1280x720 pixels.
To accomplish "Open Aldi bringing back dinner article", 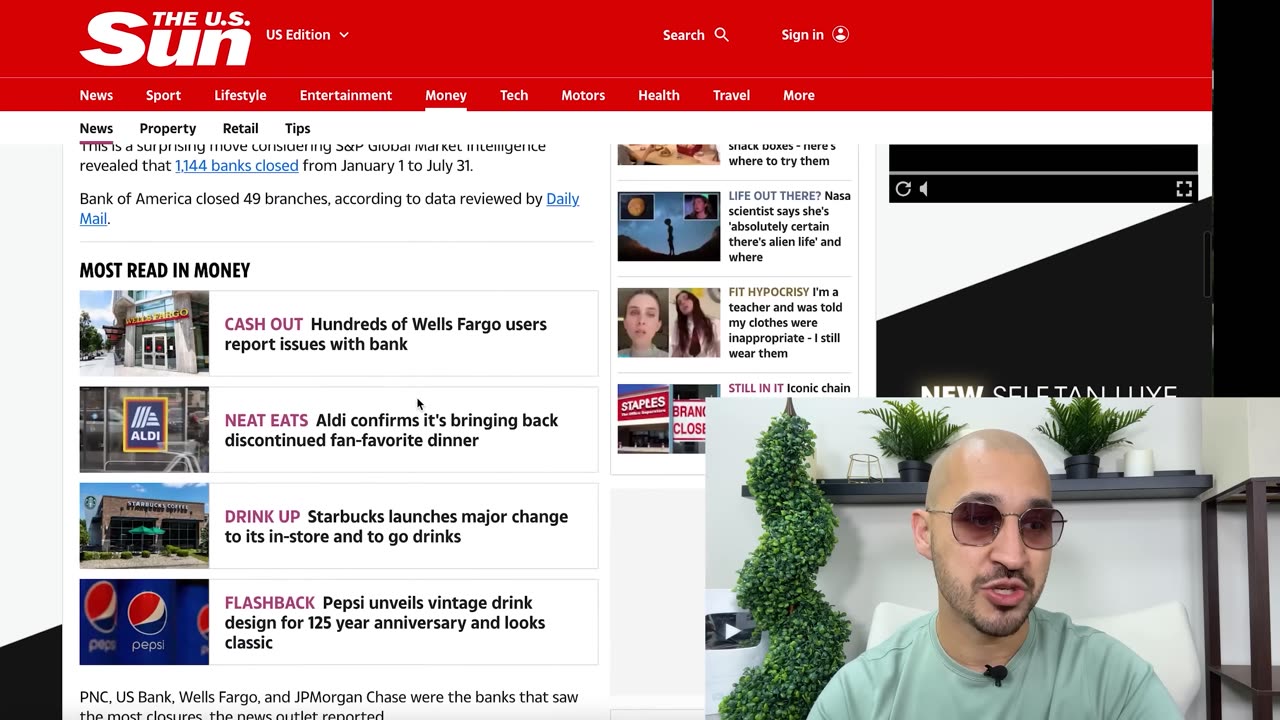I will point(391,430).
